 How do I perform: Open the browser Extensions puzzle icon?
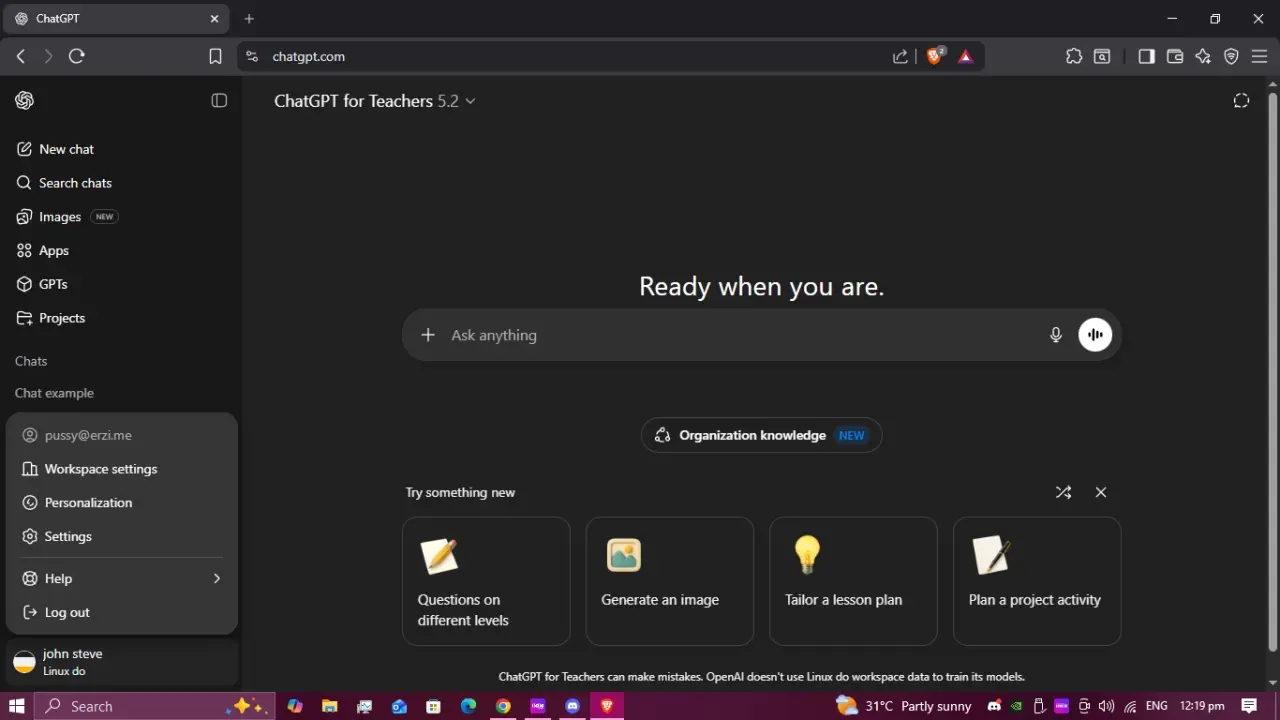(x=1074, y=57)
